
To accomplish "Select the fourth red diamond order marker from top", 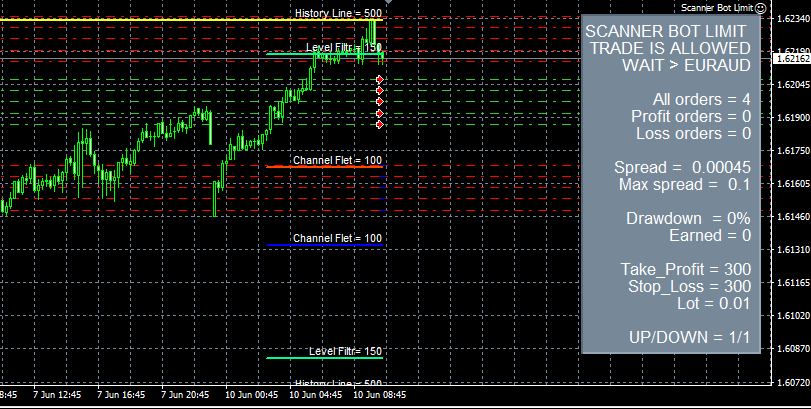I will [x=379, y=114].
